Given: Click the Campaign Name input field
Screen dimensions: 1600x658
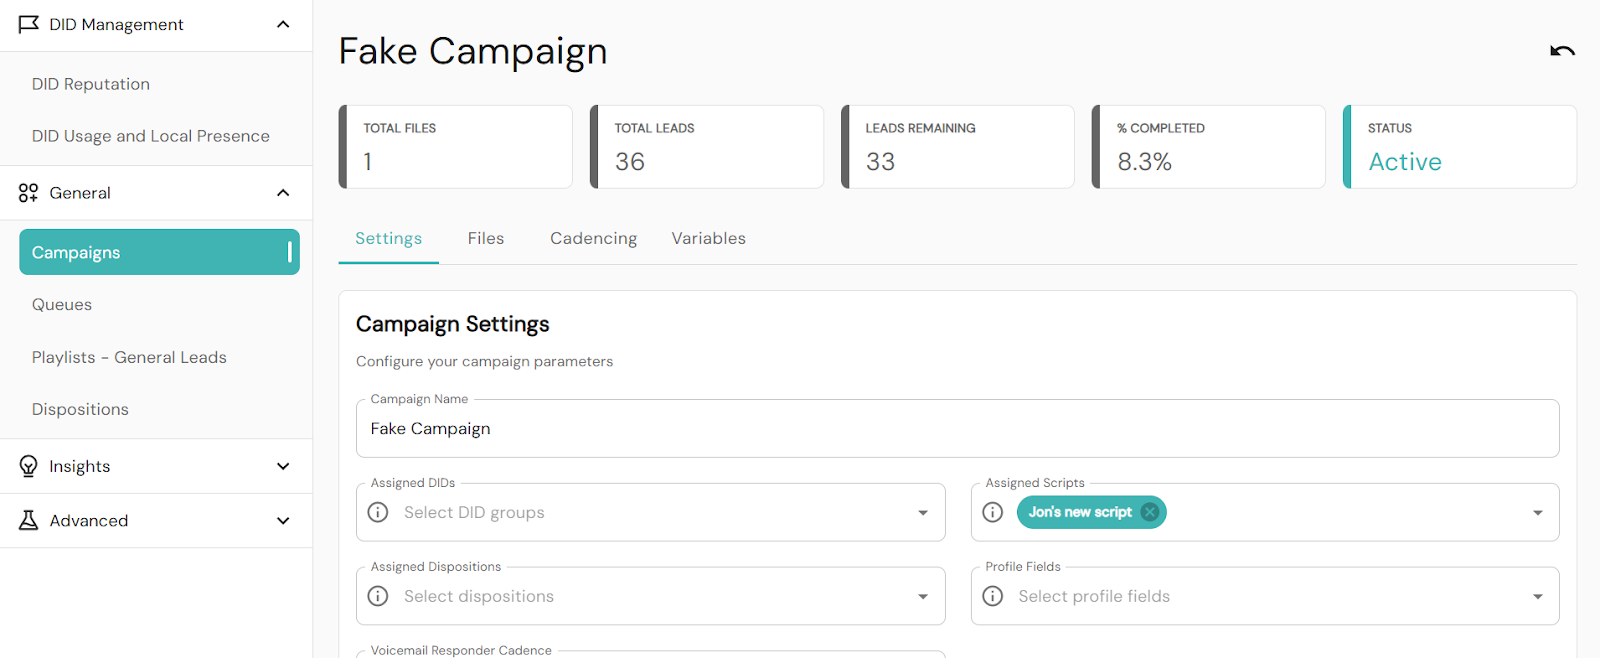Looking at the screenshot, I should (958, 429).
